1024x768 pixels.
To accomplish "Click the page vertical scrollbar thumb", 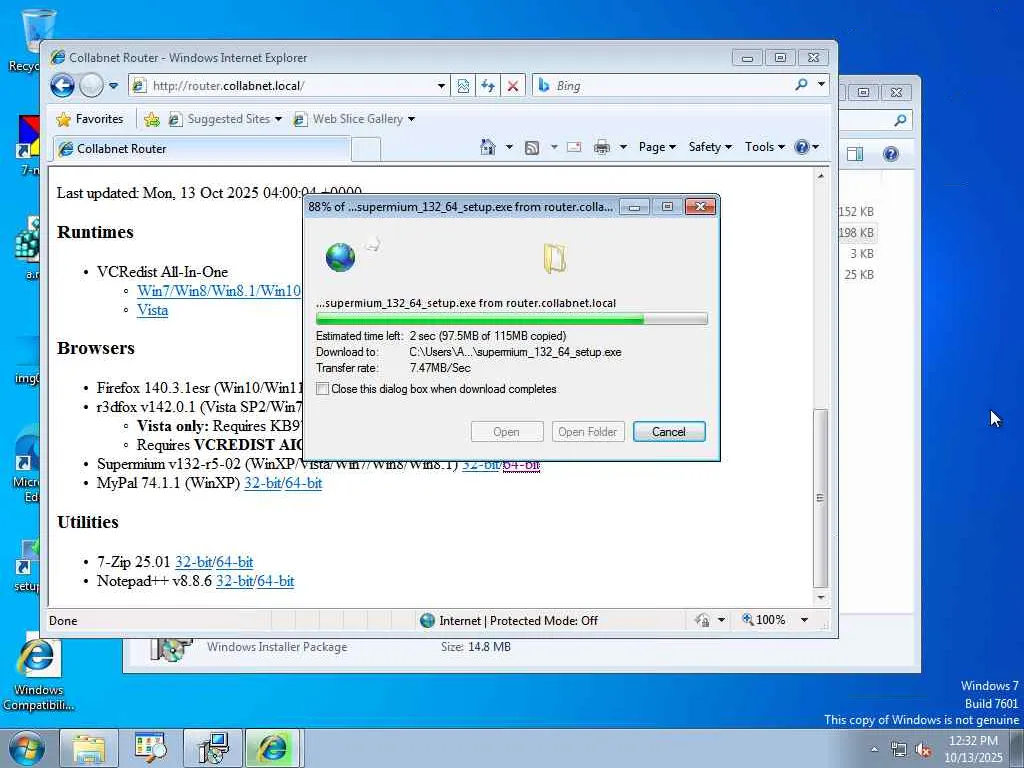I will 820,498.
